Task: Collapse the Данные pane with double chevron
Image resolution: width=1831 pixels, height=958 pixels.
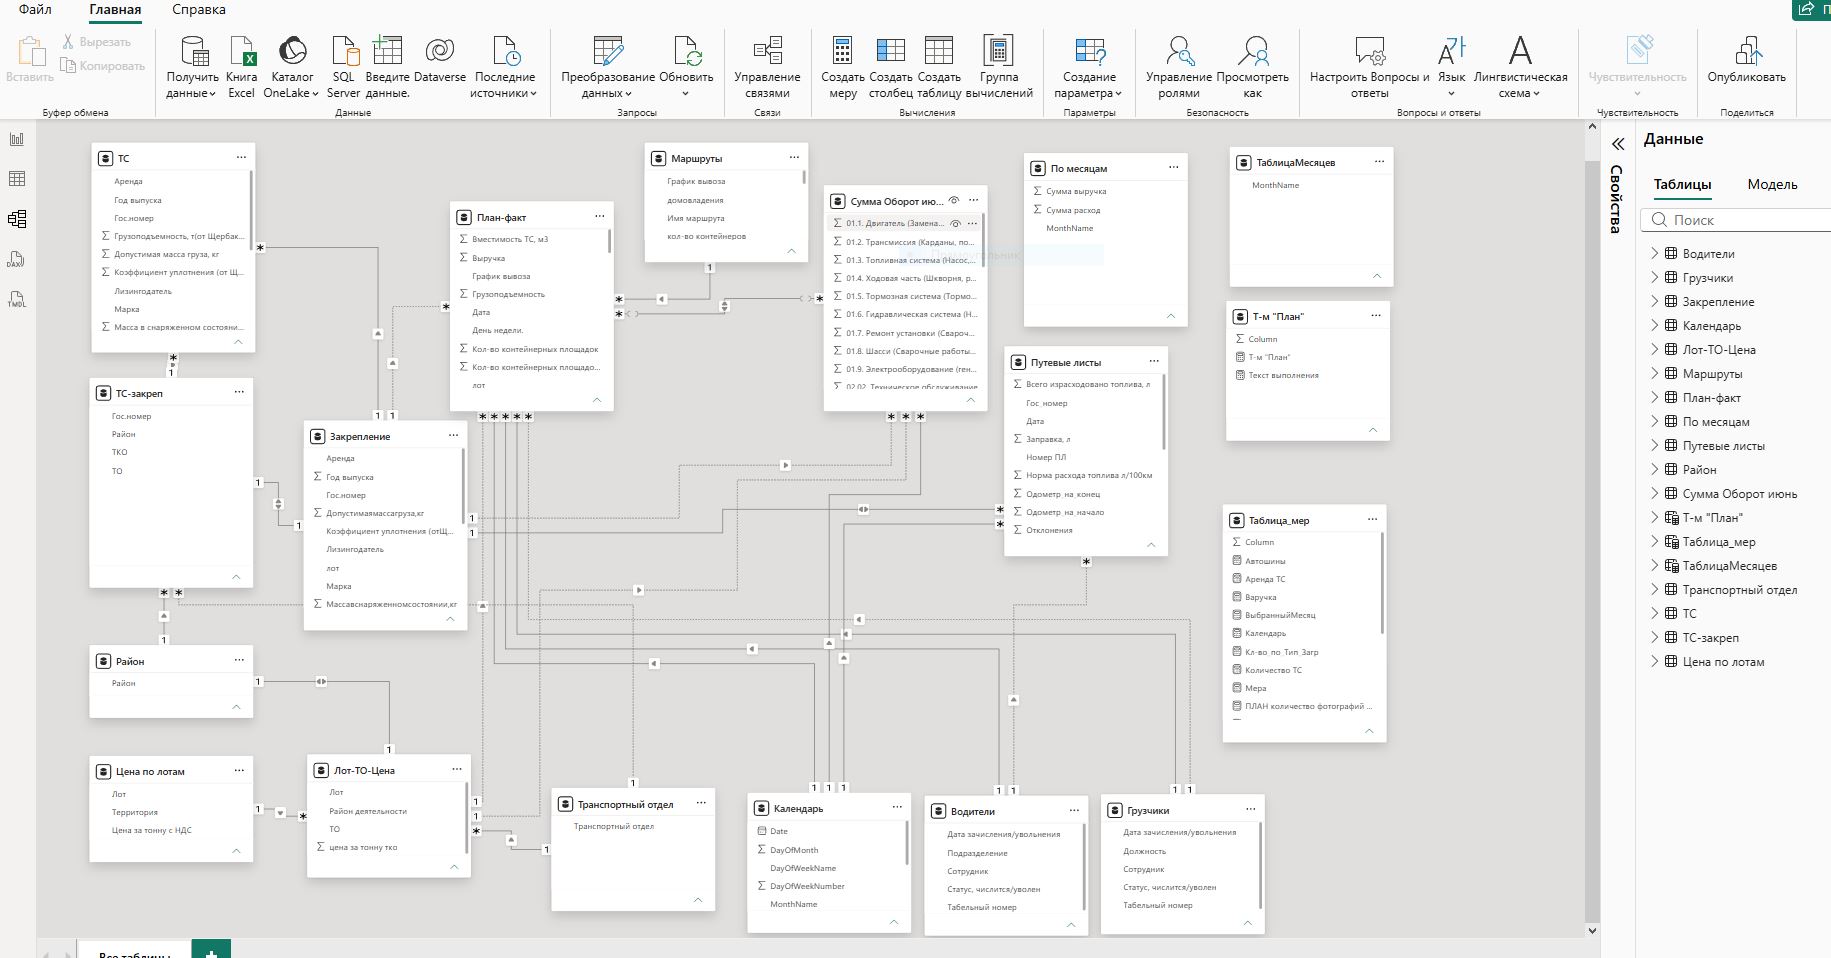Action: pyautogui.click(x=1618, y=144)
